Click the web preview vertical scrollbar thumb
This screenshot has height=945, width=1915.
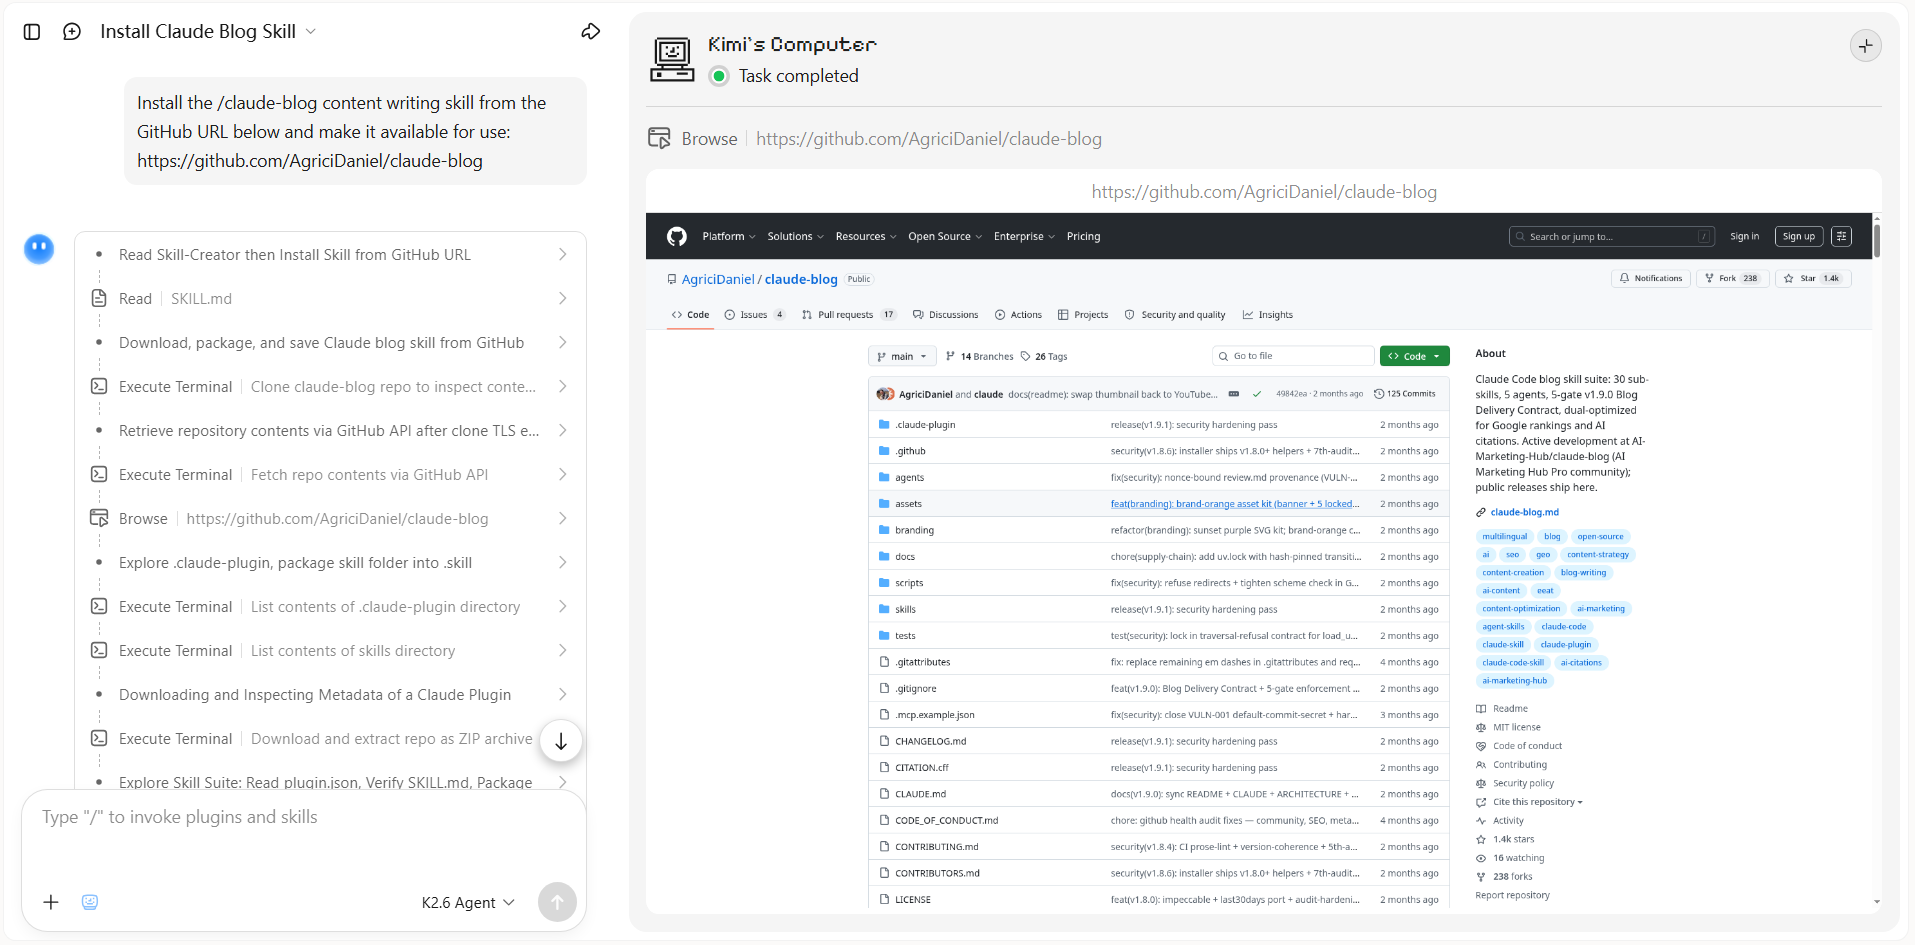click(x=1876, y=241)
